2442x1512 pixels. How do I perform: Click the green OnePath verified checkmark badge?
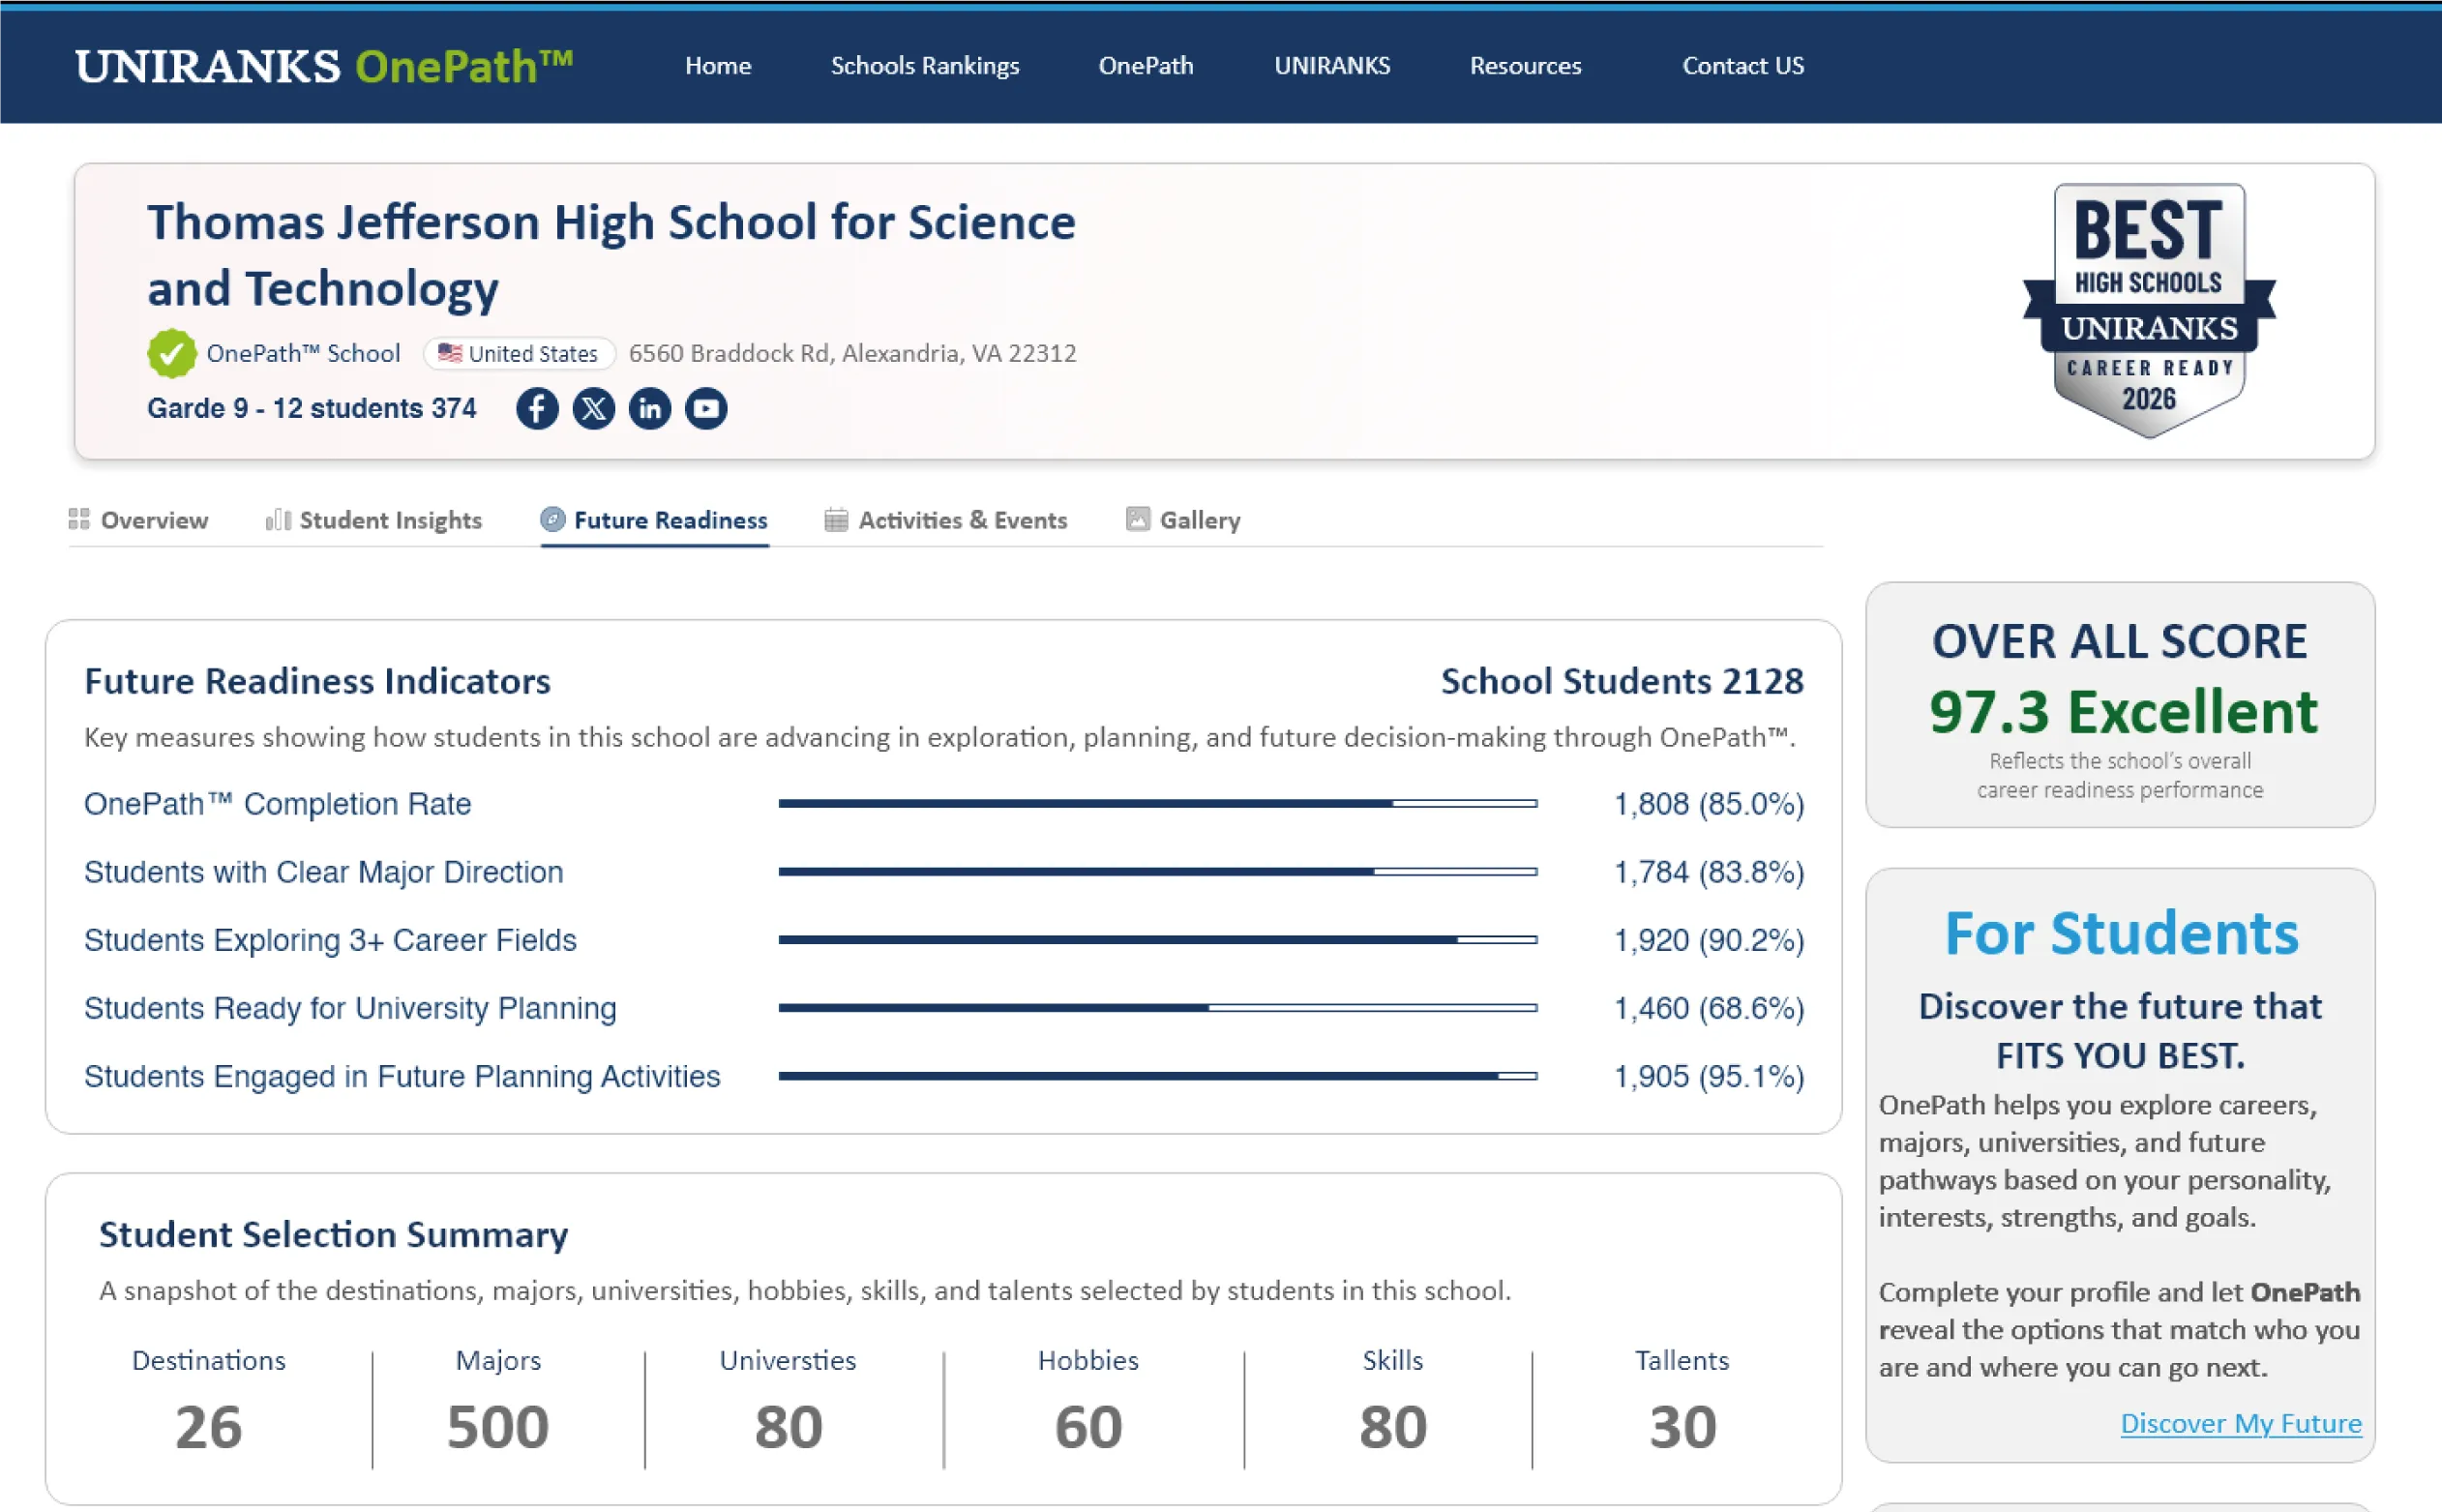tap(172, 353)
